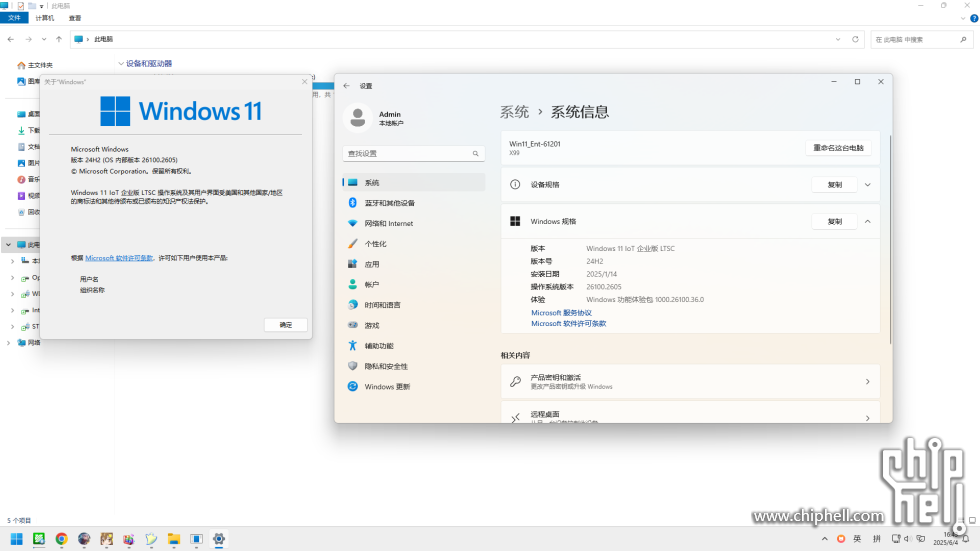980x551 pixels.
Task: Toggle 拼 input mode in tray
Action: tap(877, 539)
